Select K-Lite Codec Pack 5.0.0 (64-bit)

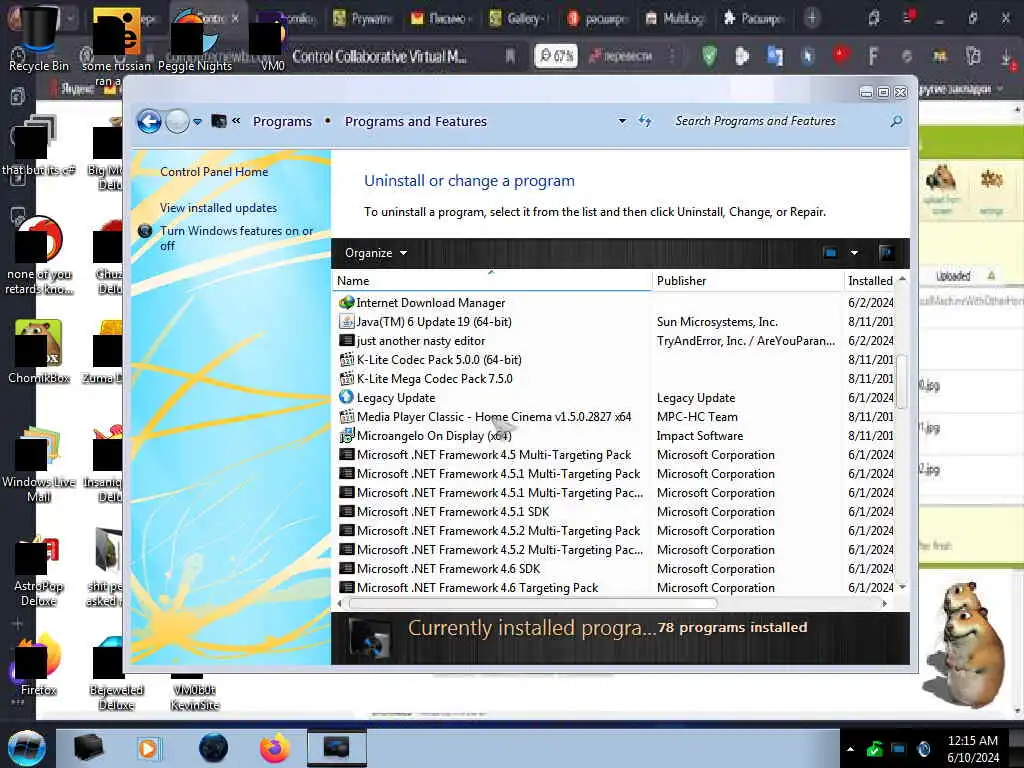[x=439, y=360]
